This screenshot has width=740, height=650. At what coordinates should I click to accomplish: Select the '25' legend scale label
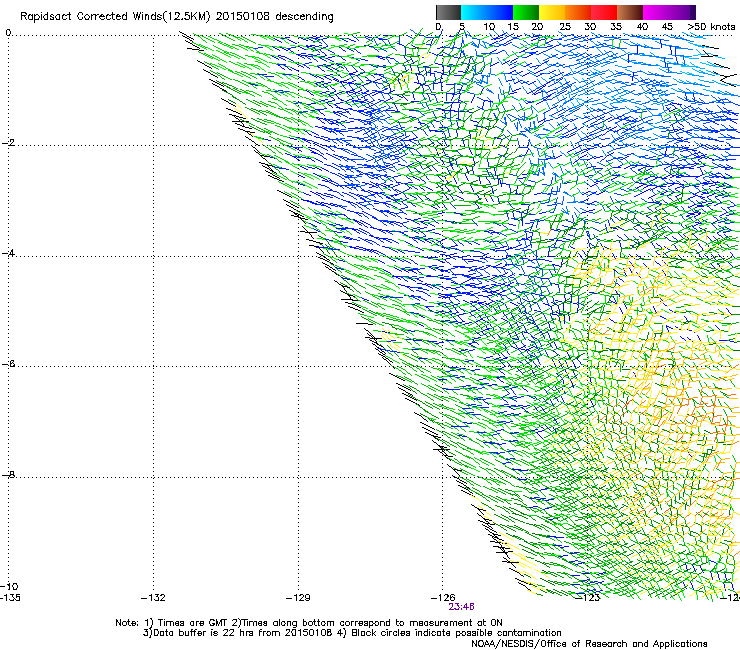[x=565, y=27]
